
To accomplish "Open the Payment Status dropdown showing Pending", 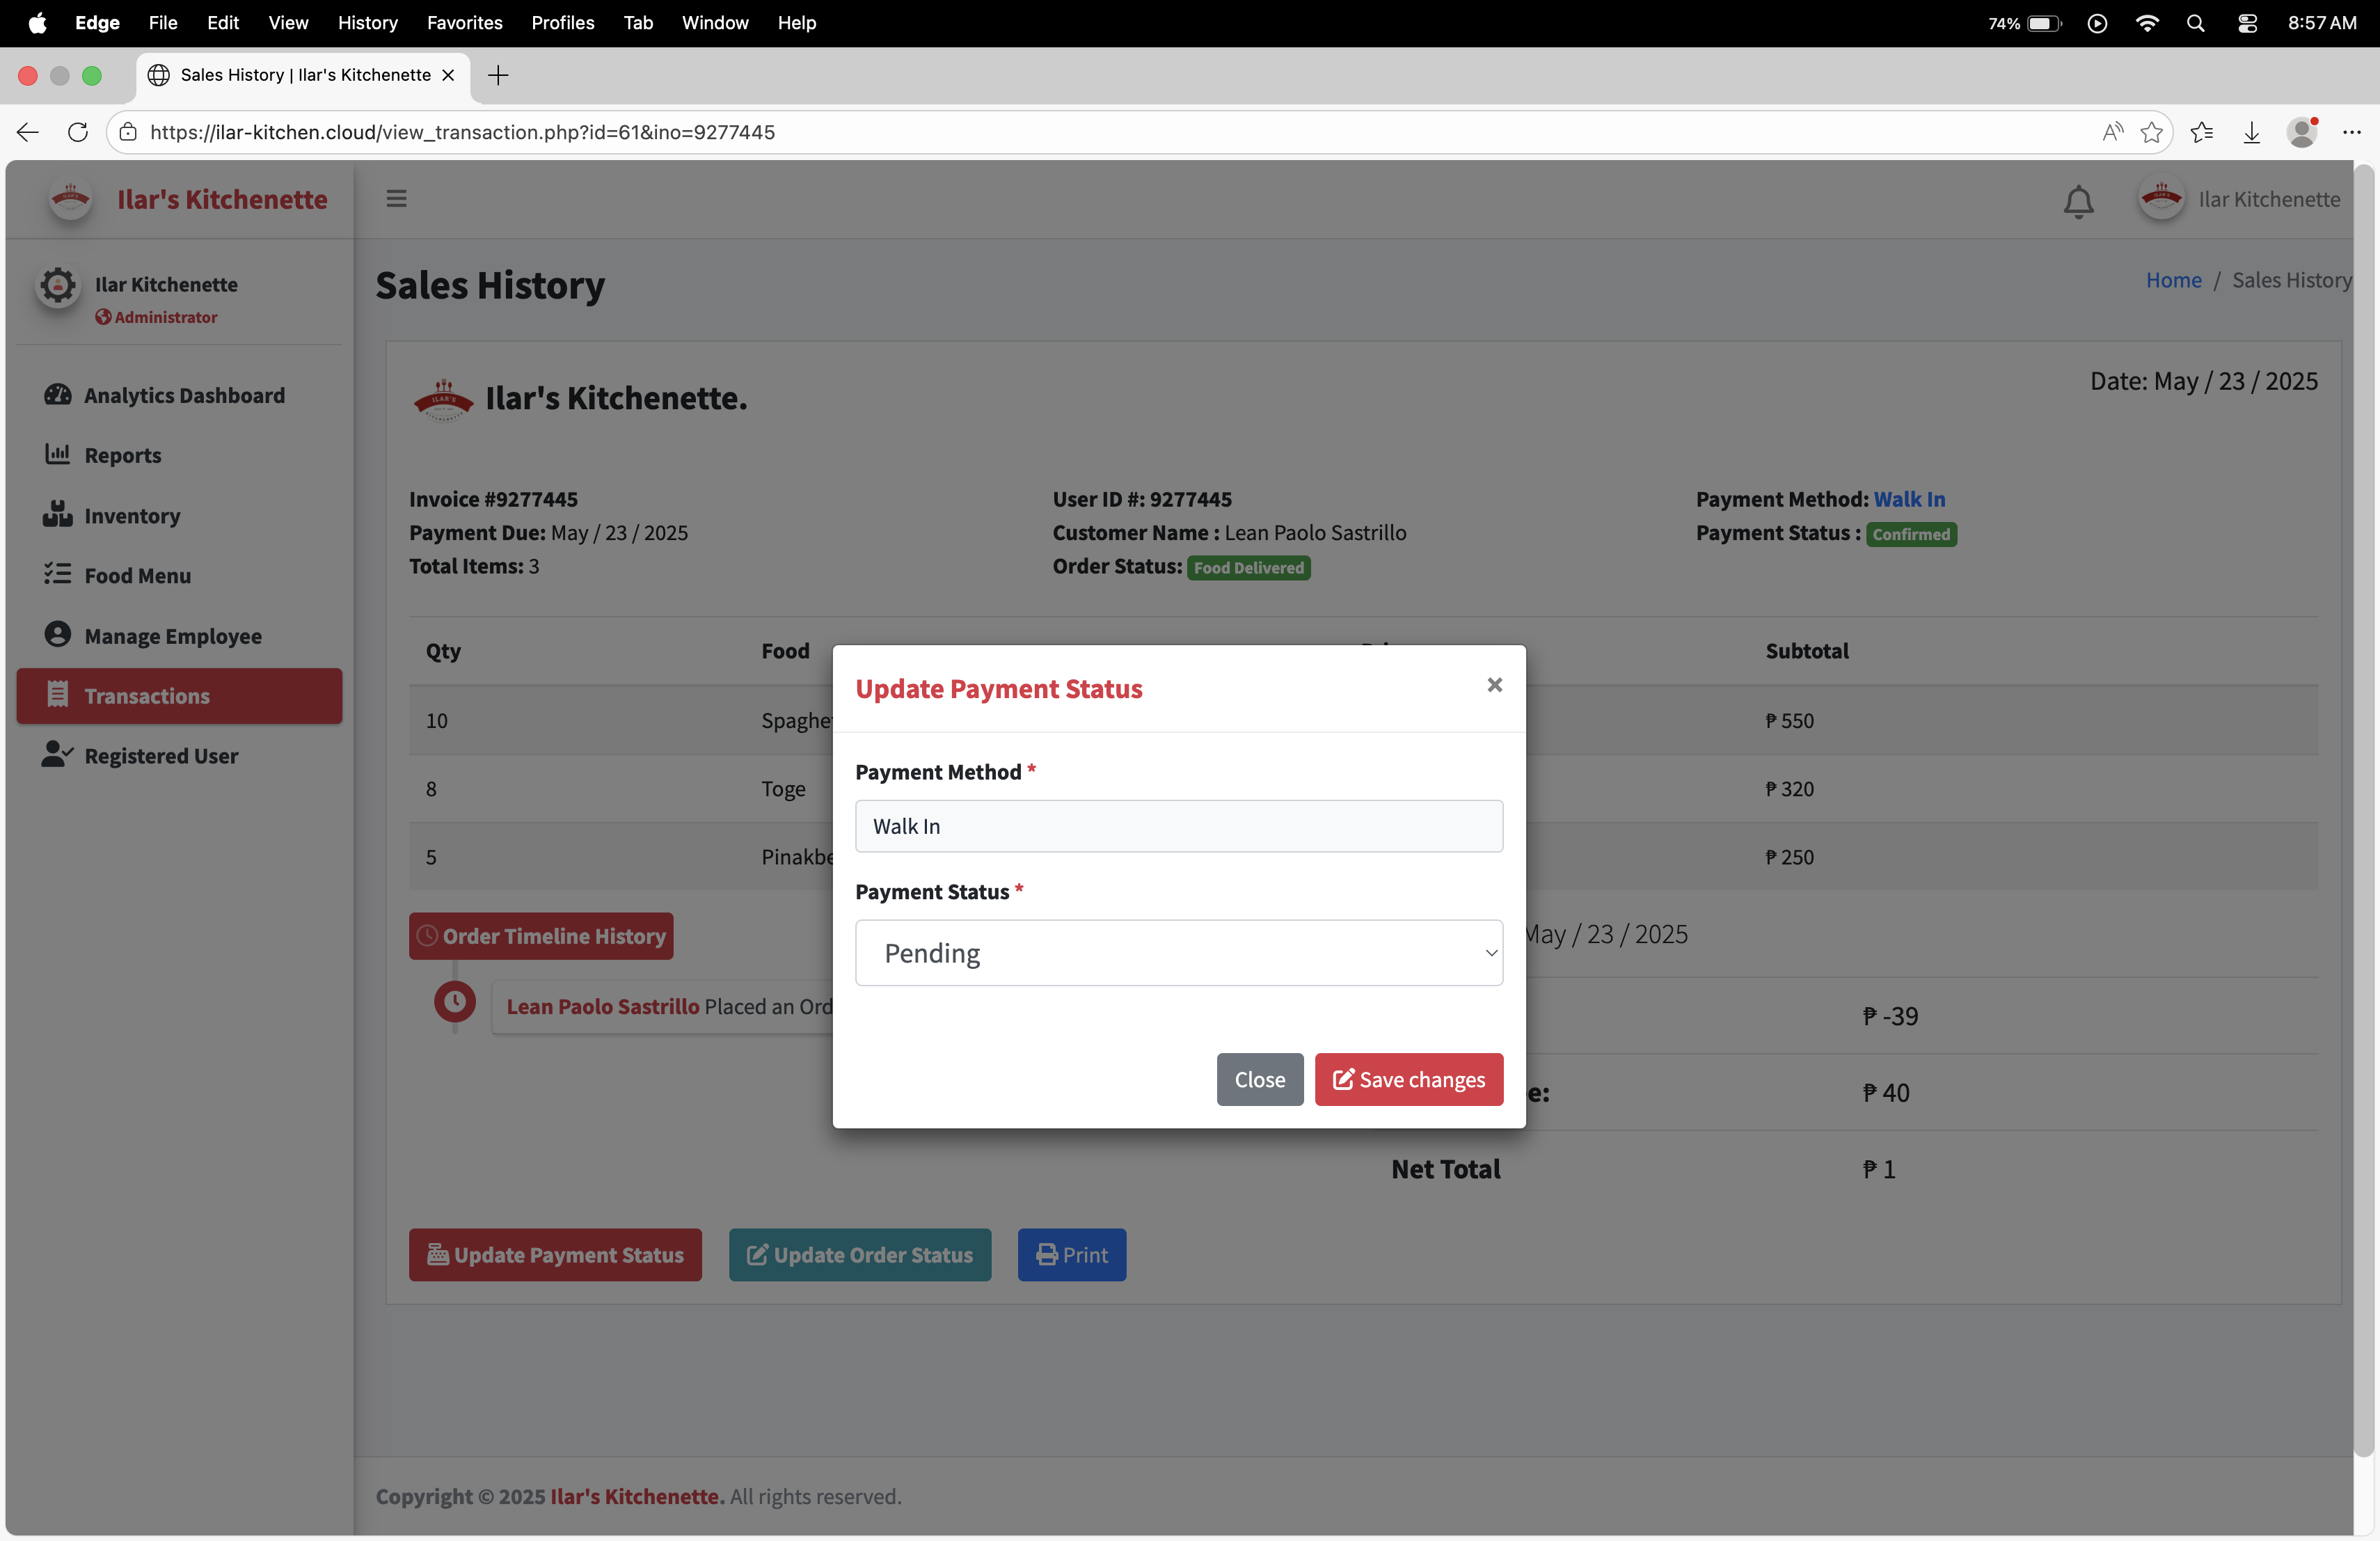I will (1178, 953).
